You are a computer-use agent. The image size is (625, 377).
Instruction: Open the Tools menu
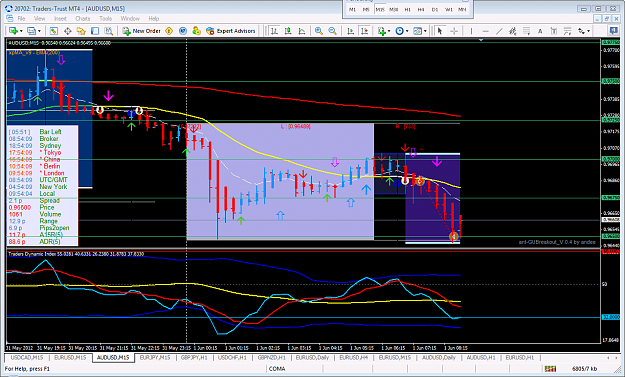click(105, 18)
